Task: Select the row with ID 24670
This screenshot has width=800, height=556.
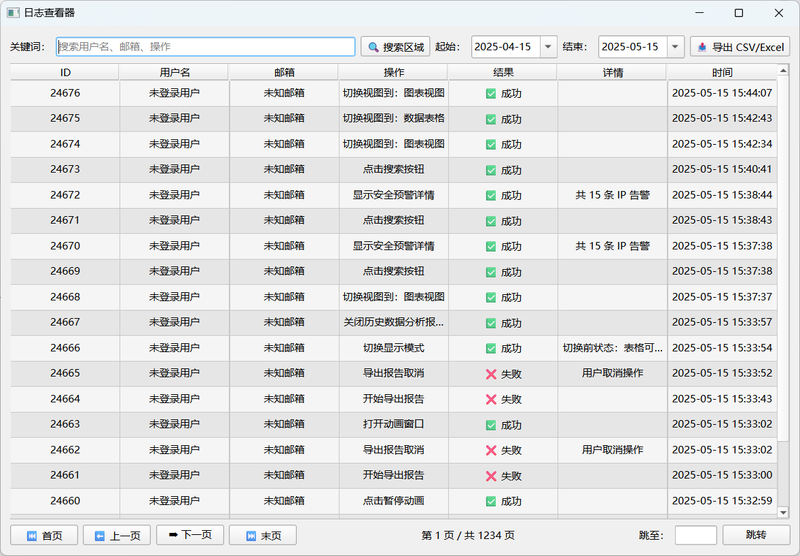Action: [65, 246]
